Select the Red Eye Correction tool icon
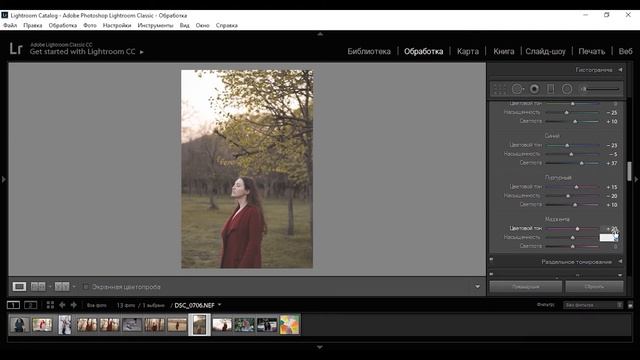 [x=534, y=89]
